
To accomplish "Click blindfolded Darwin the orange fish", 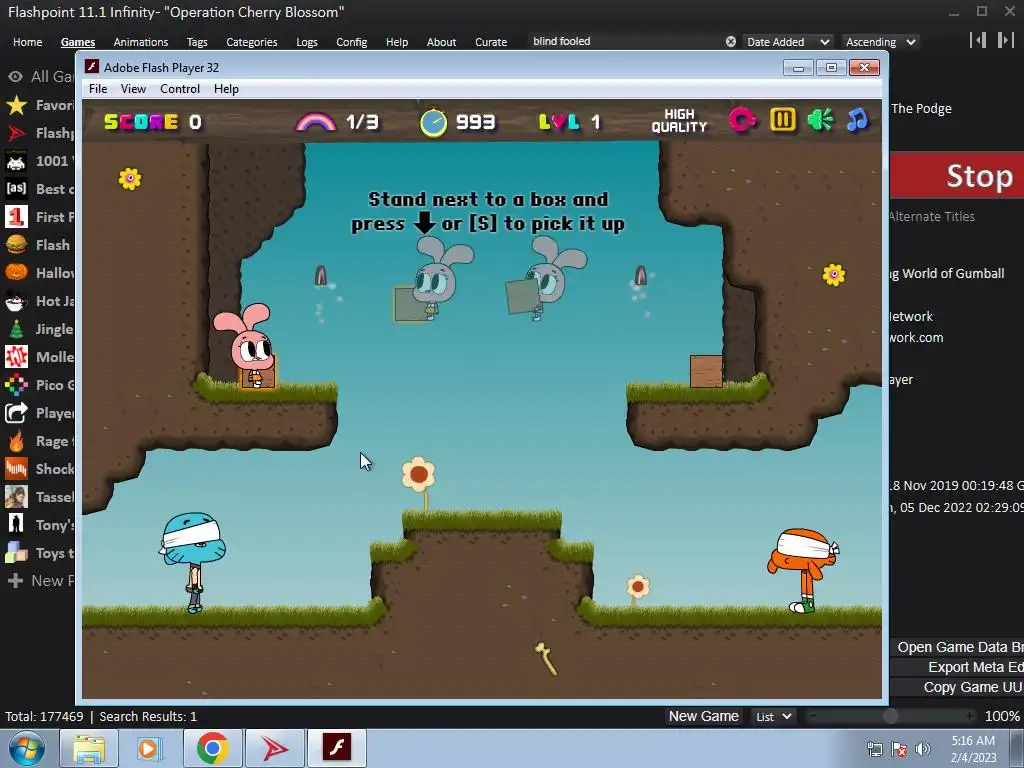I will tap(803, 569).
